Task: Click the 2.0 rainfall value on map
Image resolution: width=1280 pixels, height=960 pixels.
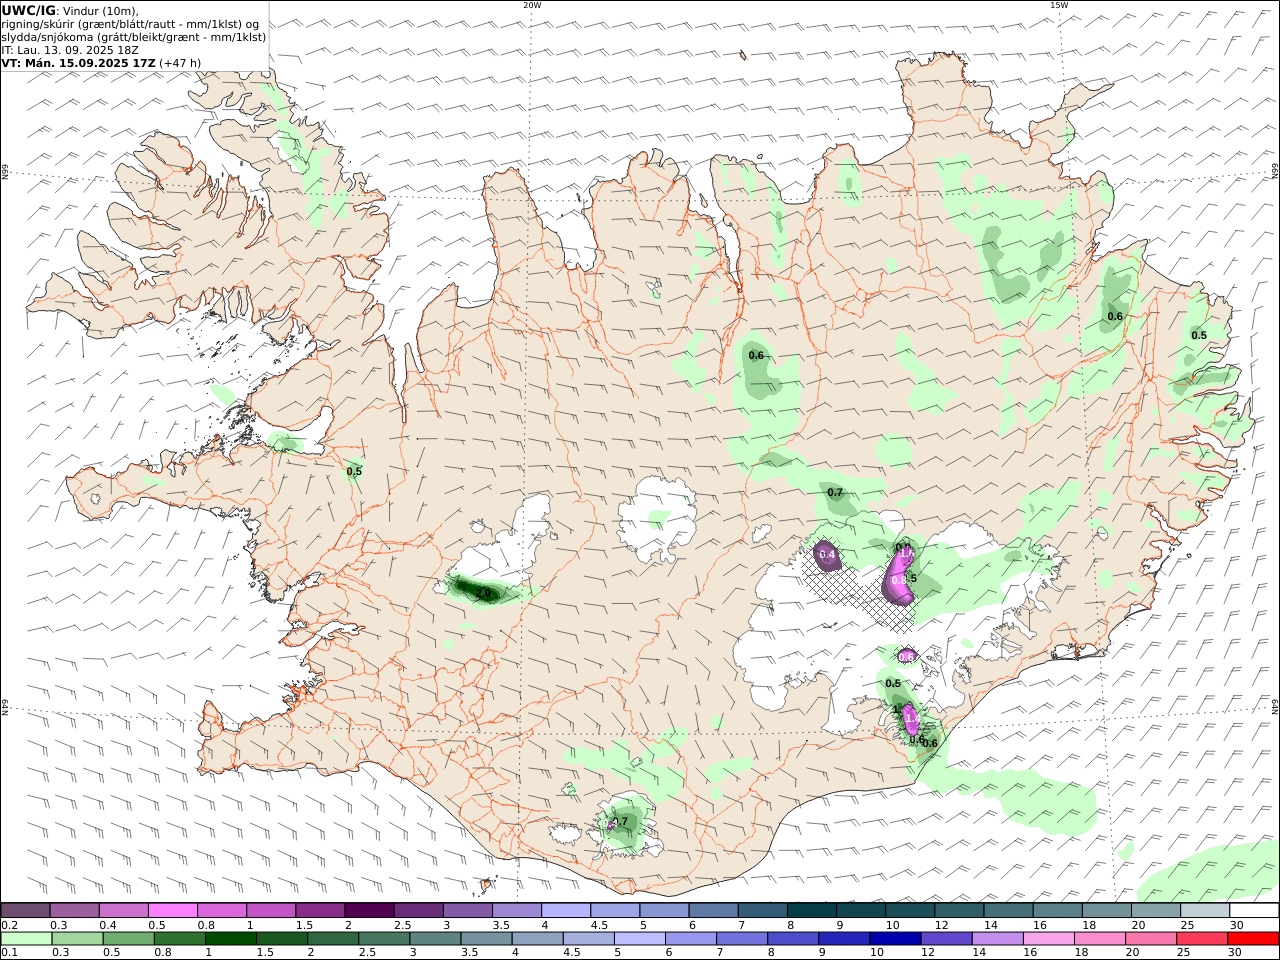Action: (x=483, y=594)
